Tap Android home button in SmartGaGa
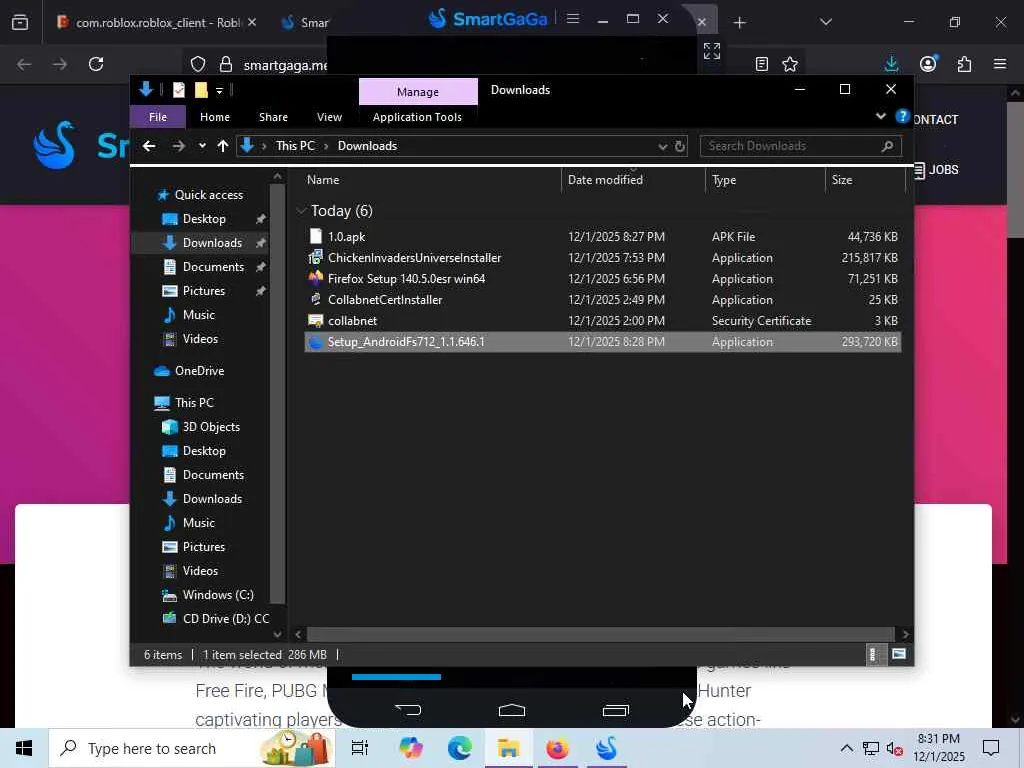 512,710
